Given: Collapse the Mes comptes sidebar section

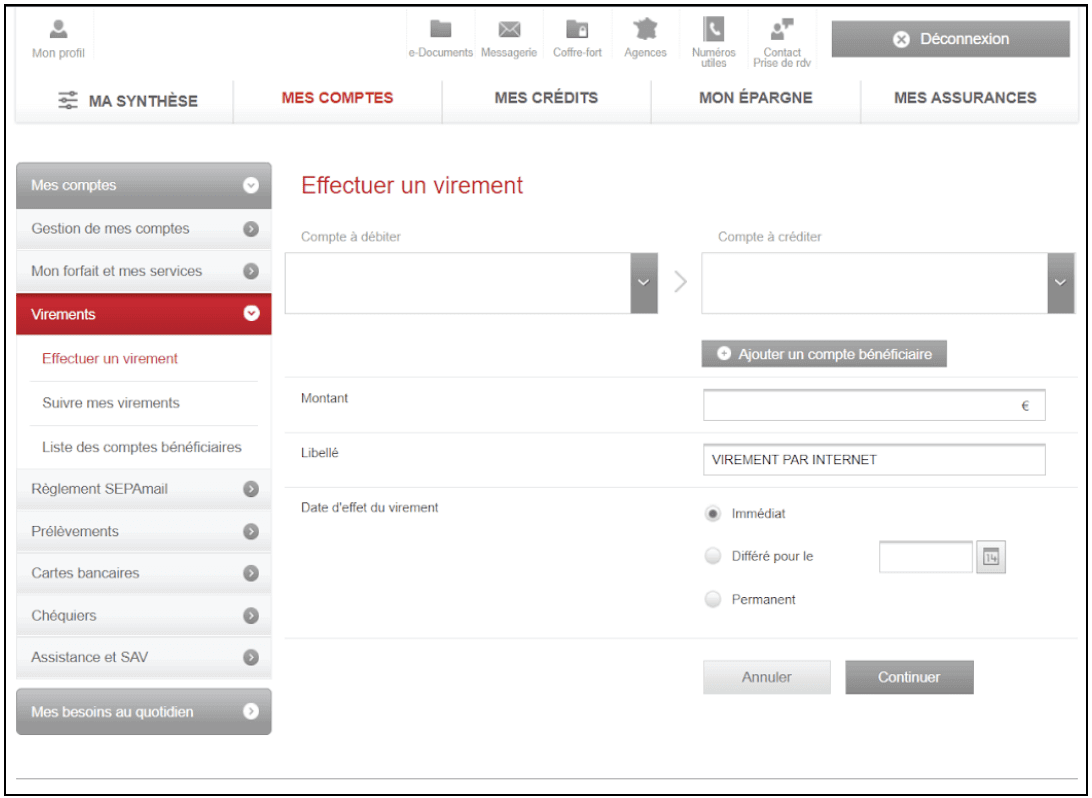Looking at the screenshot, I should coord(143,185).
